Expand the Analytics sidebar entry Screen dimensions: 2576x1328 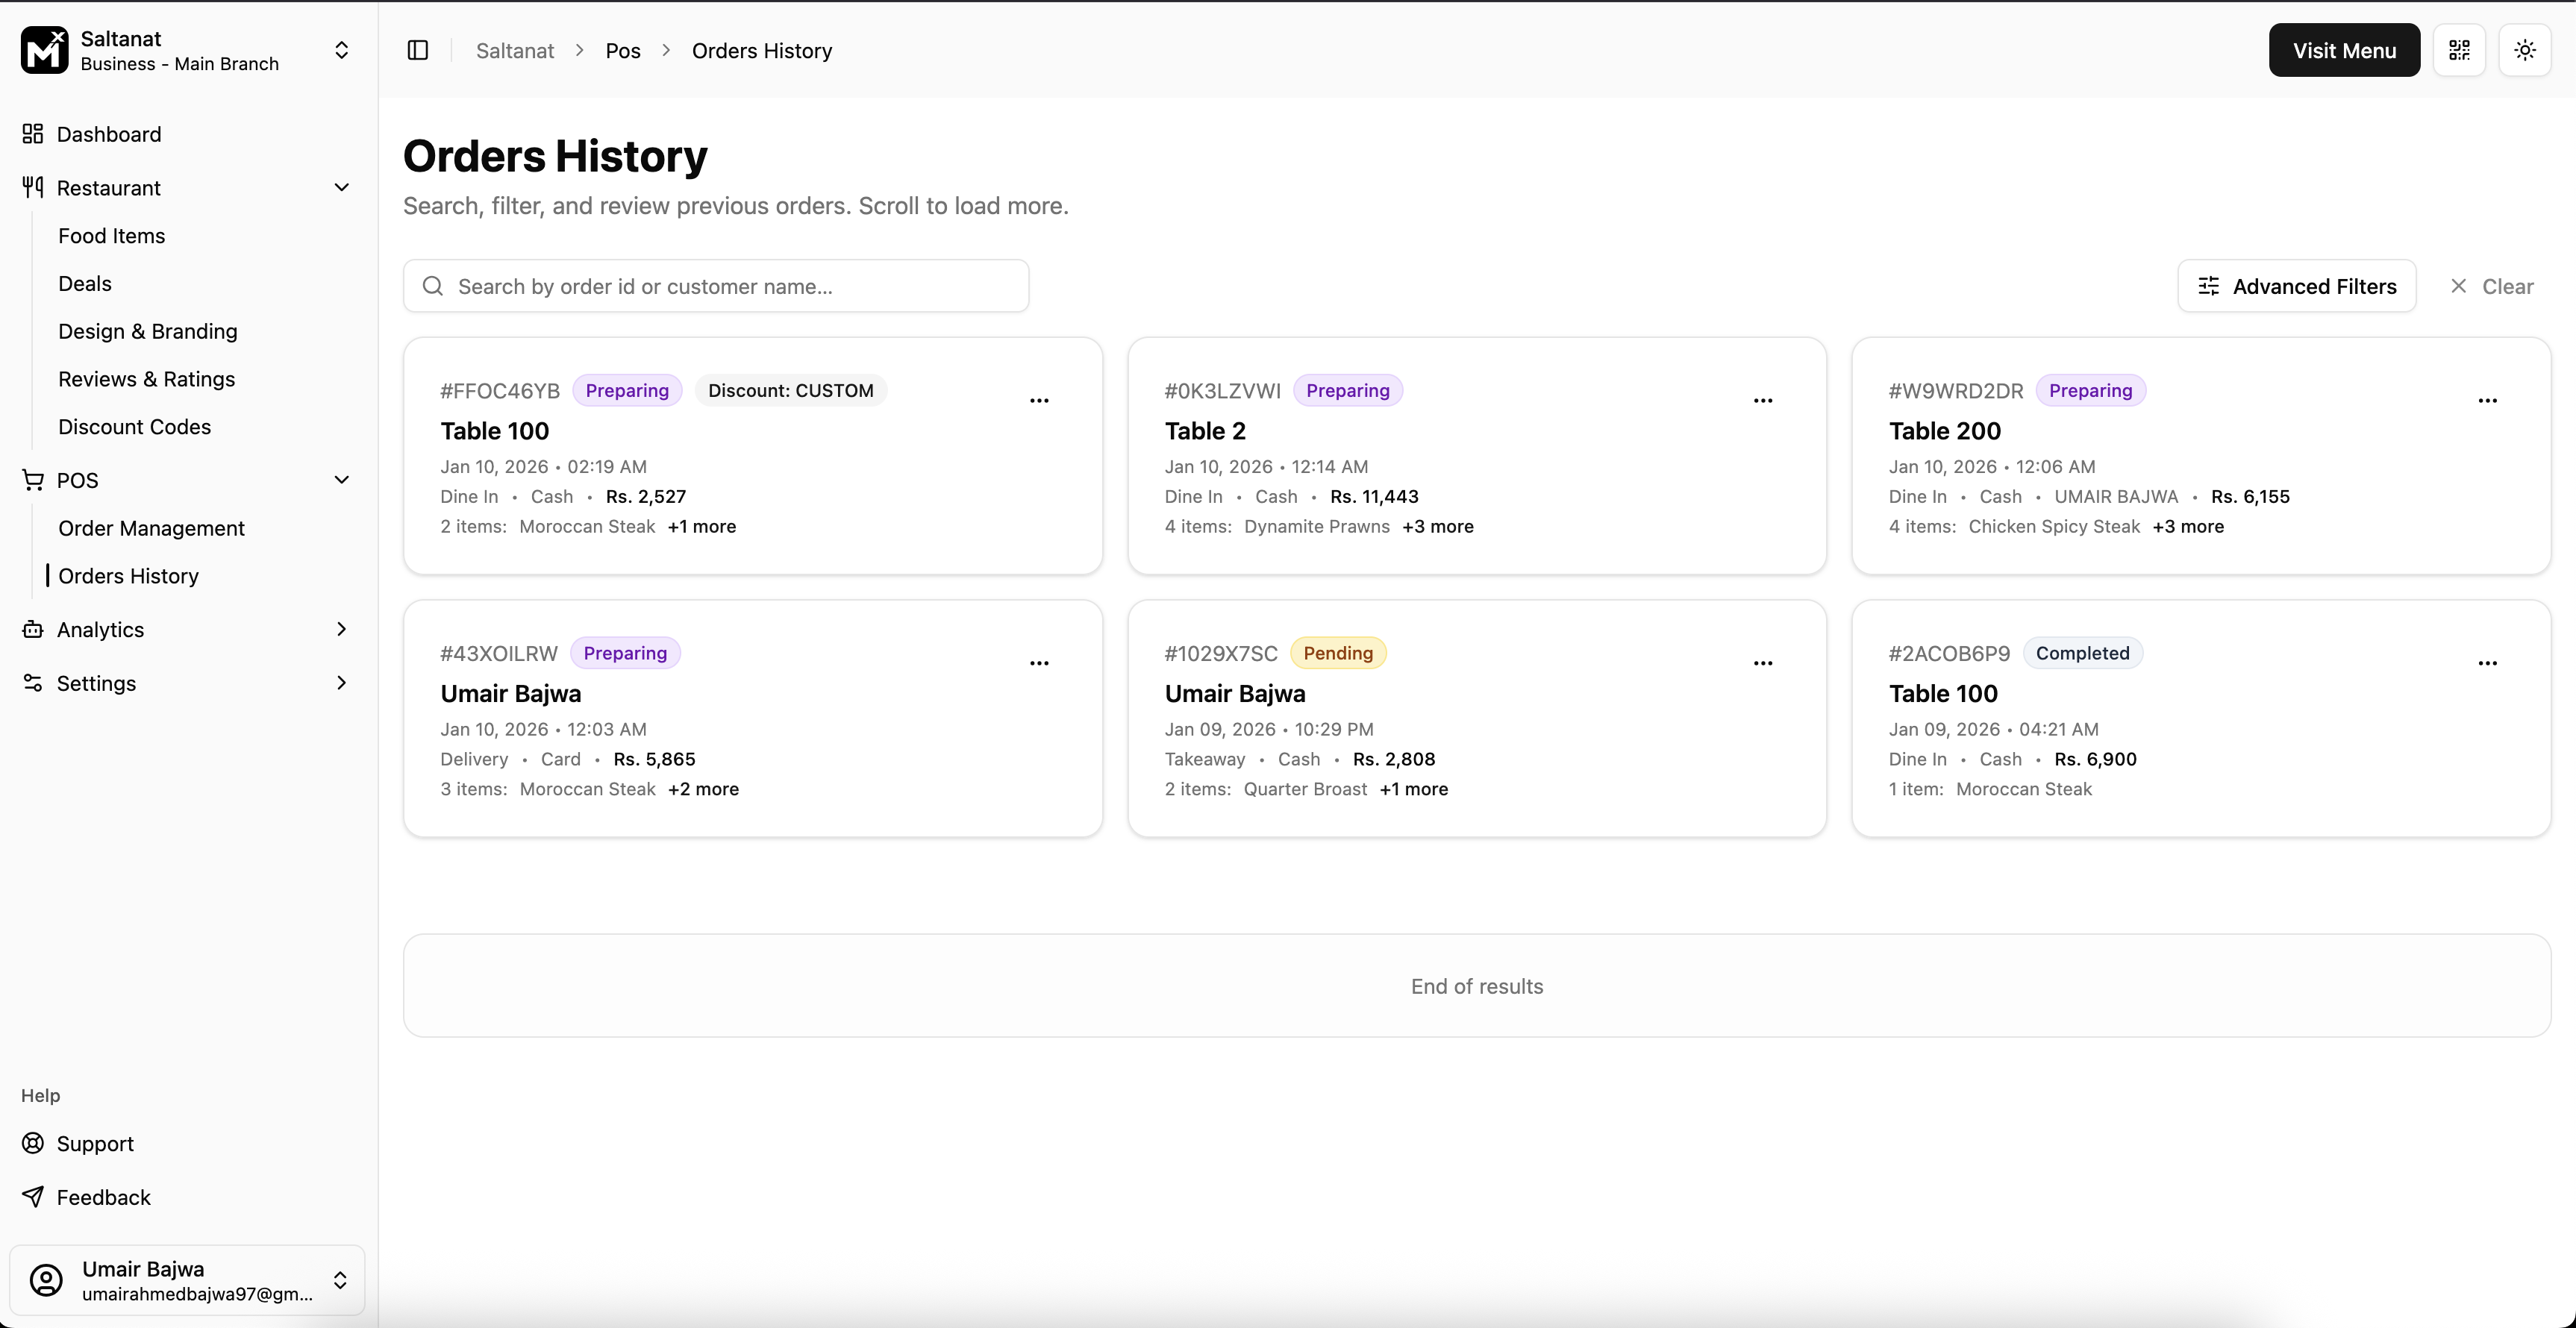pyautogui.click(x=341, y=629)
